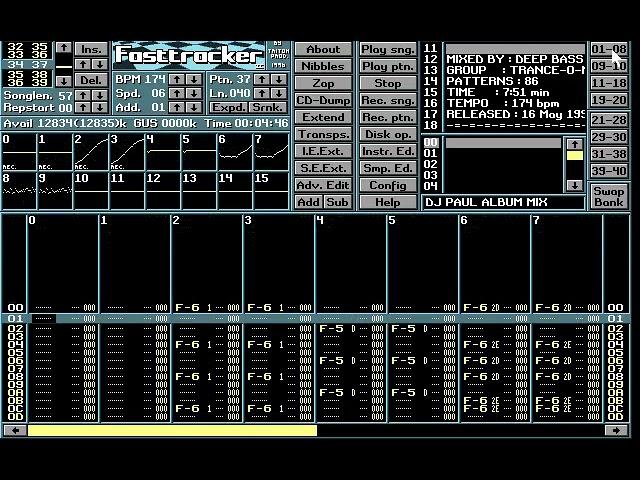Click the yellow horizontal channel scrollbar

172,430
